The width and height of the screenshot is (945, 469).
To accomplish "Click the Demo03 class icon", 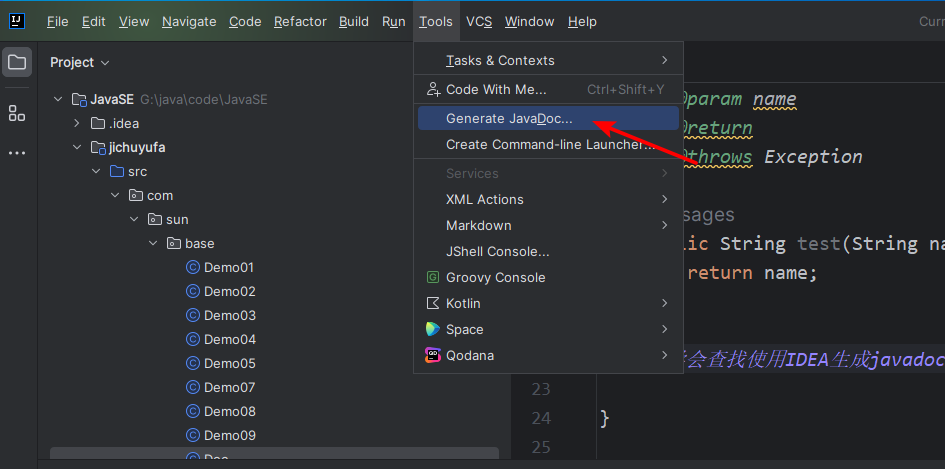I will click(x=193, y=315).
